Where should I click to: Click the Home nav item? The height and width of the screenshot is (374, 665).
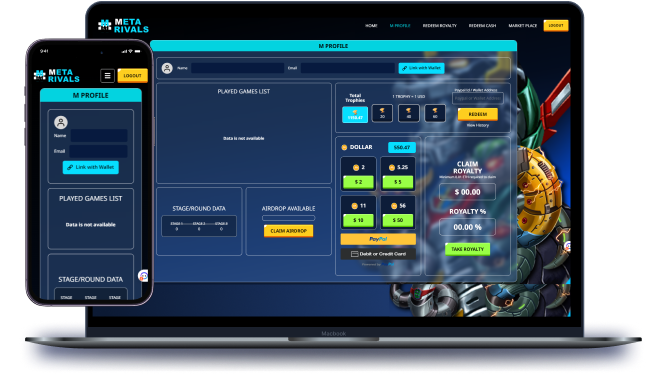tap(371, 25)
